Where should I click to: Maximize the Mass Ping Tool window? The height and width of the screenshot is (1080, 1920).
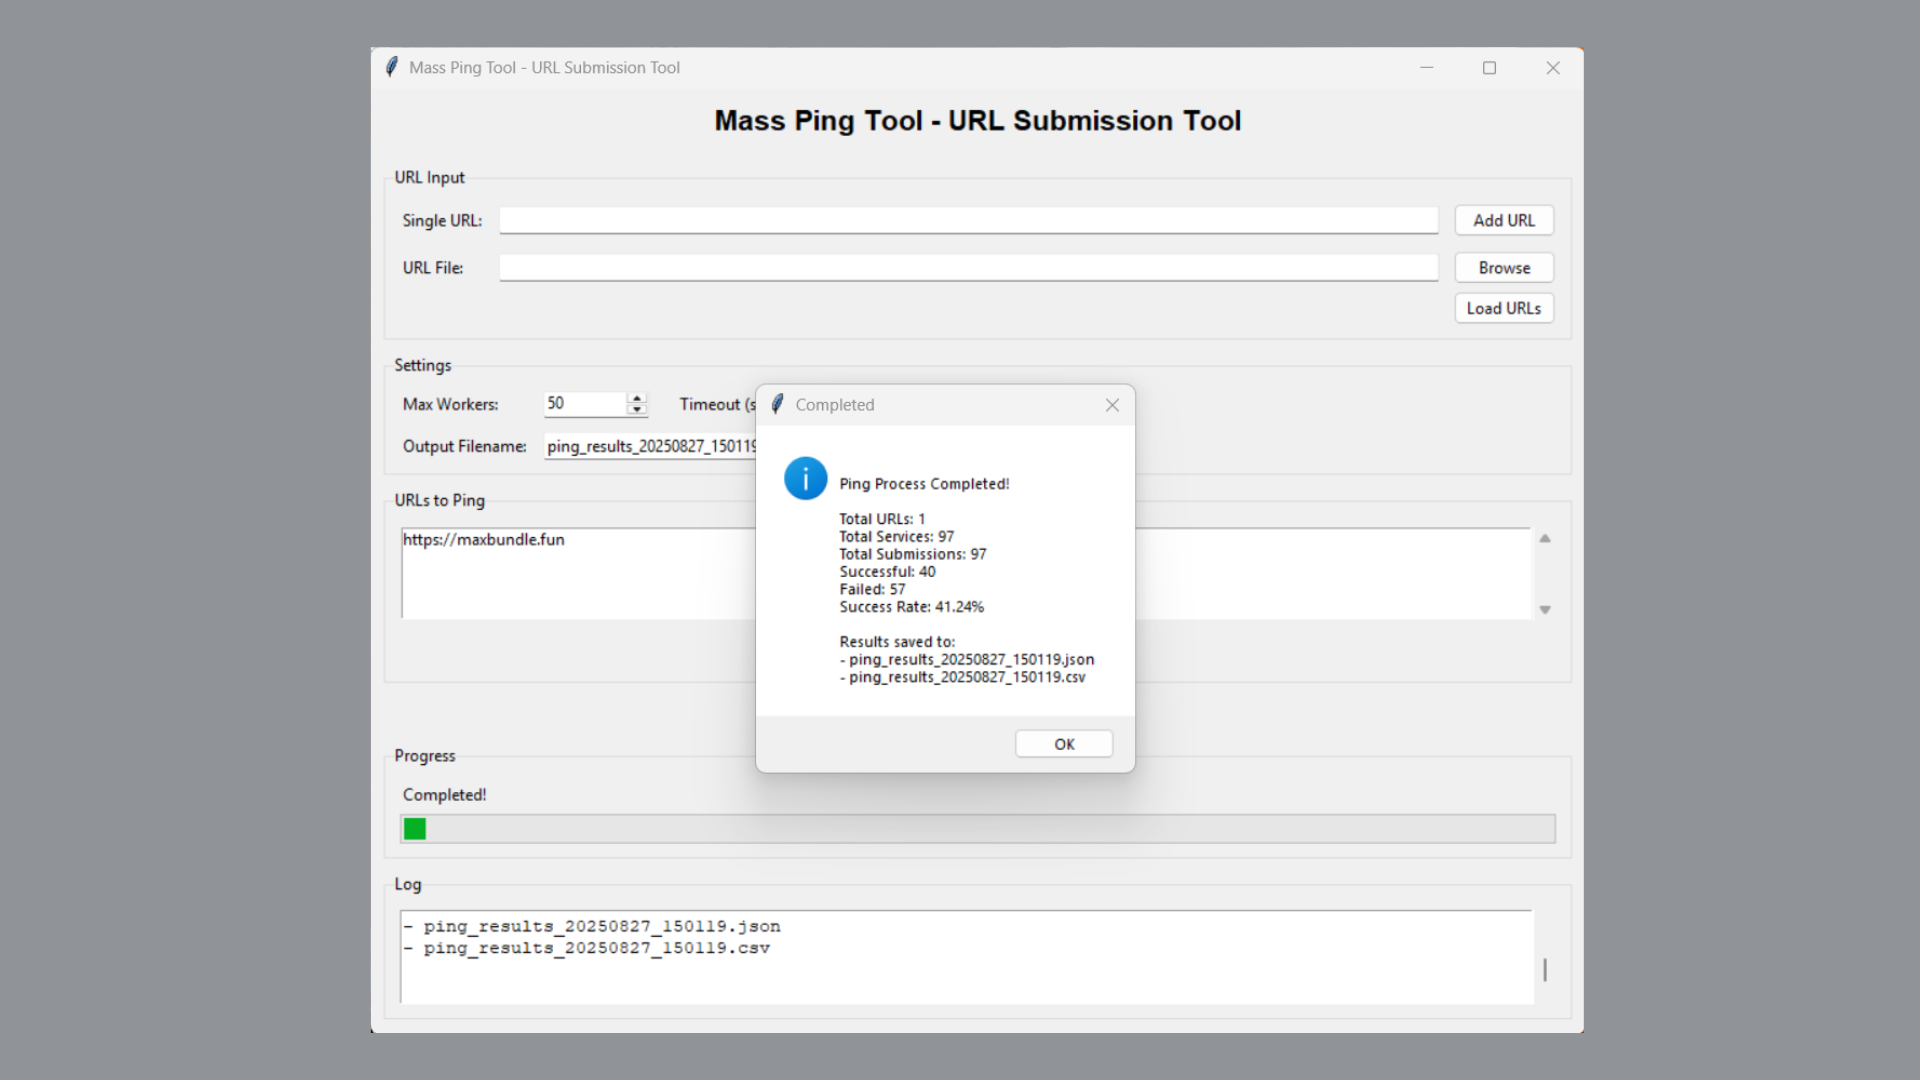[1489, 68]
